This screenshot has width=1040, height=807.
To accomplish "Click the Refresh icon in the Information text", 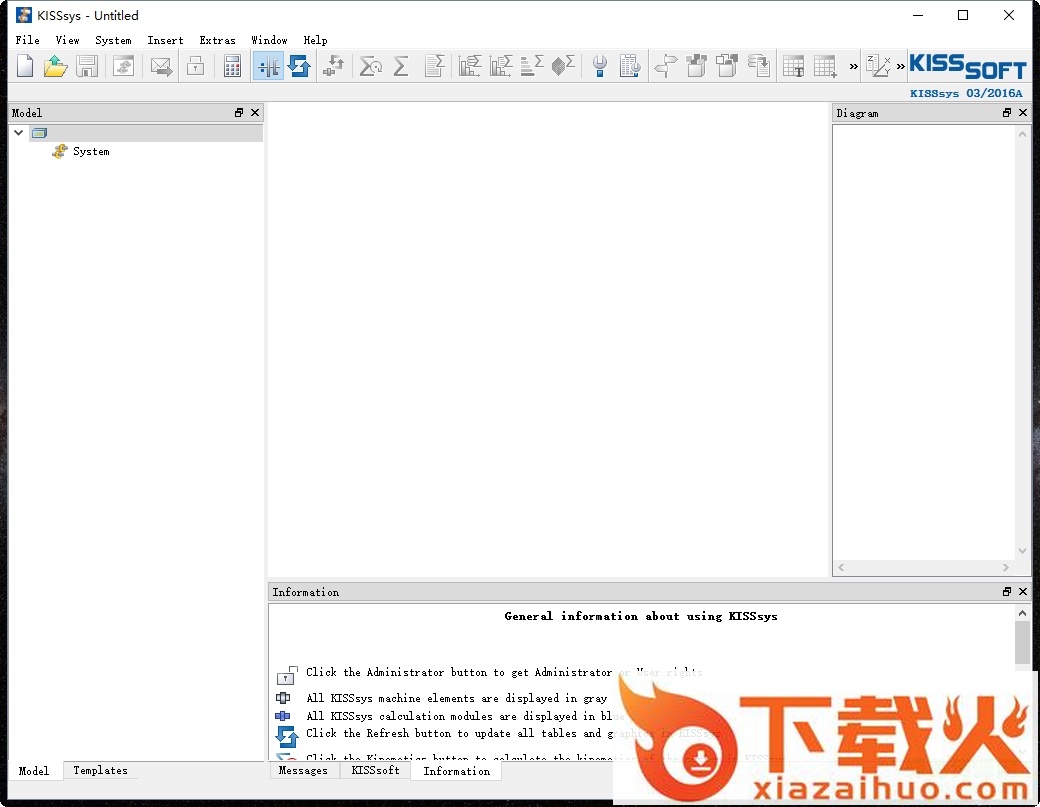I will coord(287,736).
